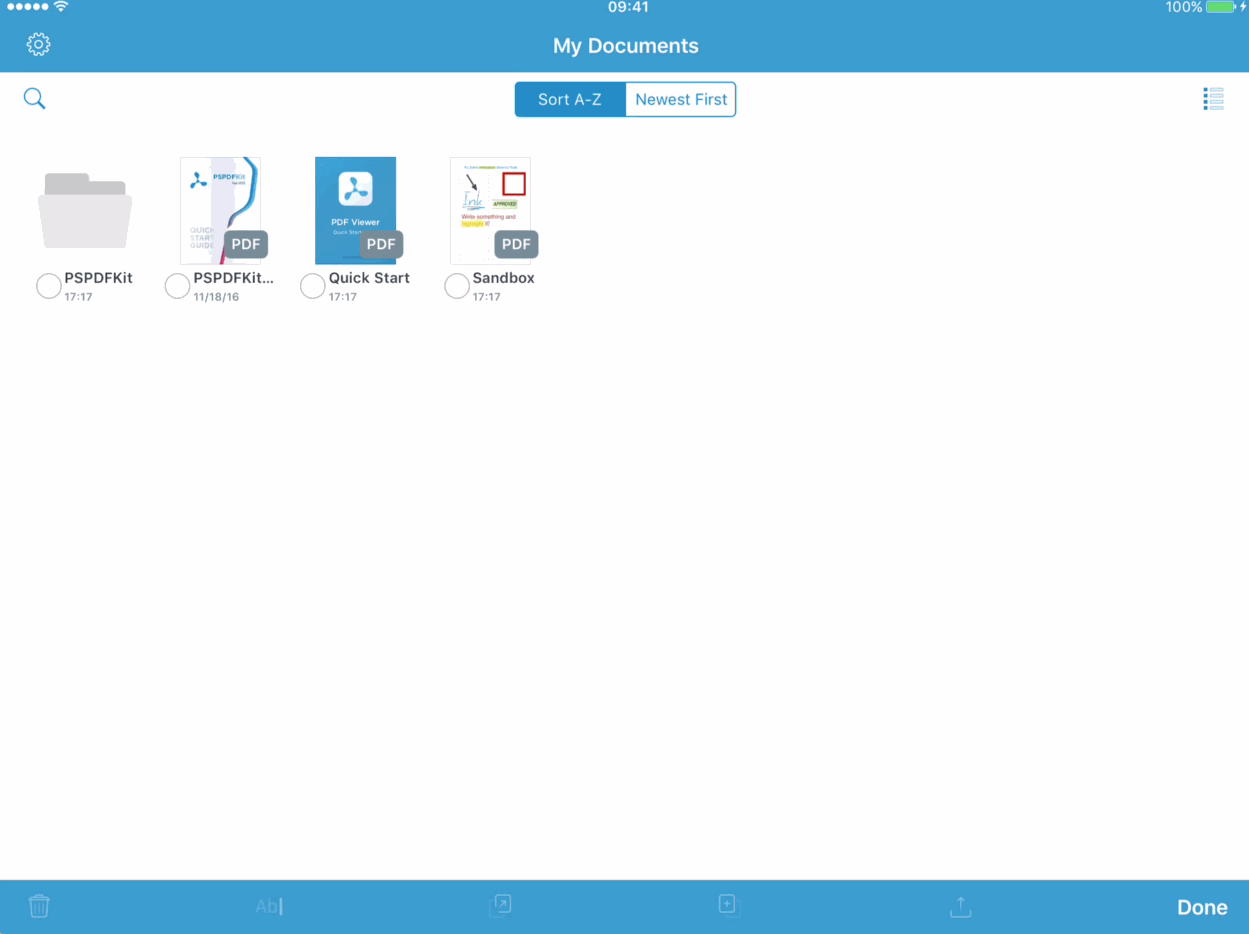
Task: Open the Quick Start PDF thumbnail
Action: point(355,210)
